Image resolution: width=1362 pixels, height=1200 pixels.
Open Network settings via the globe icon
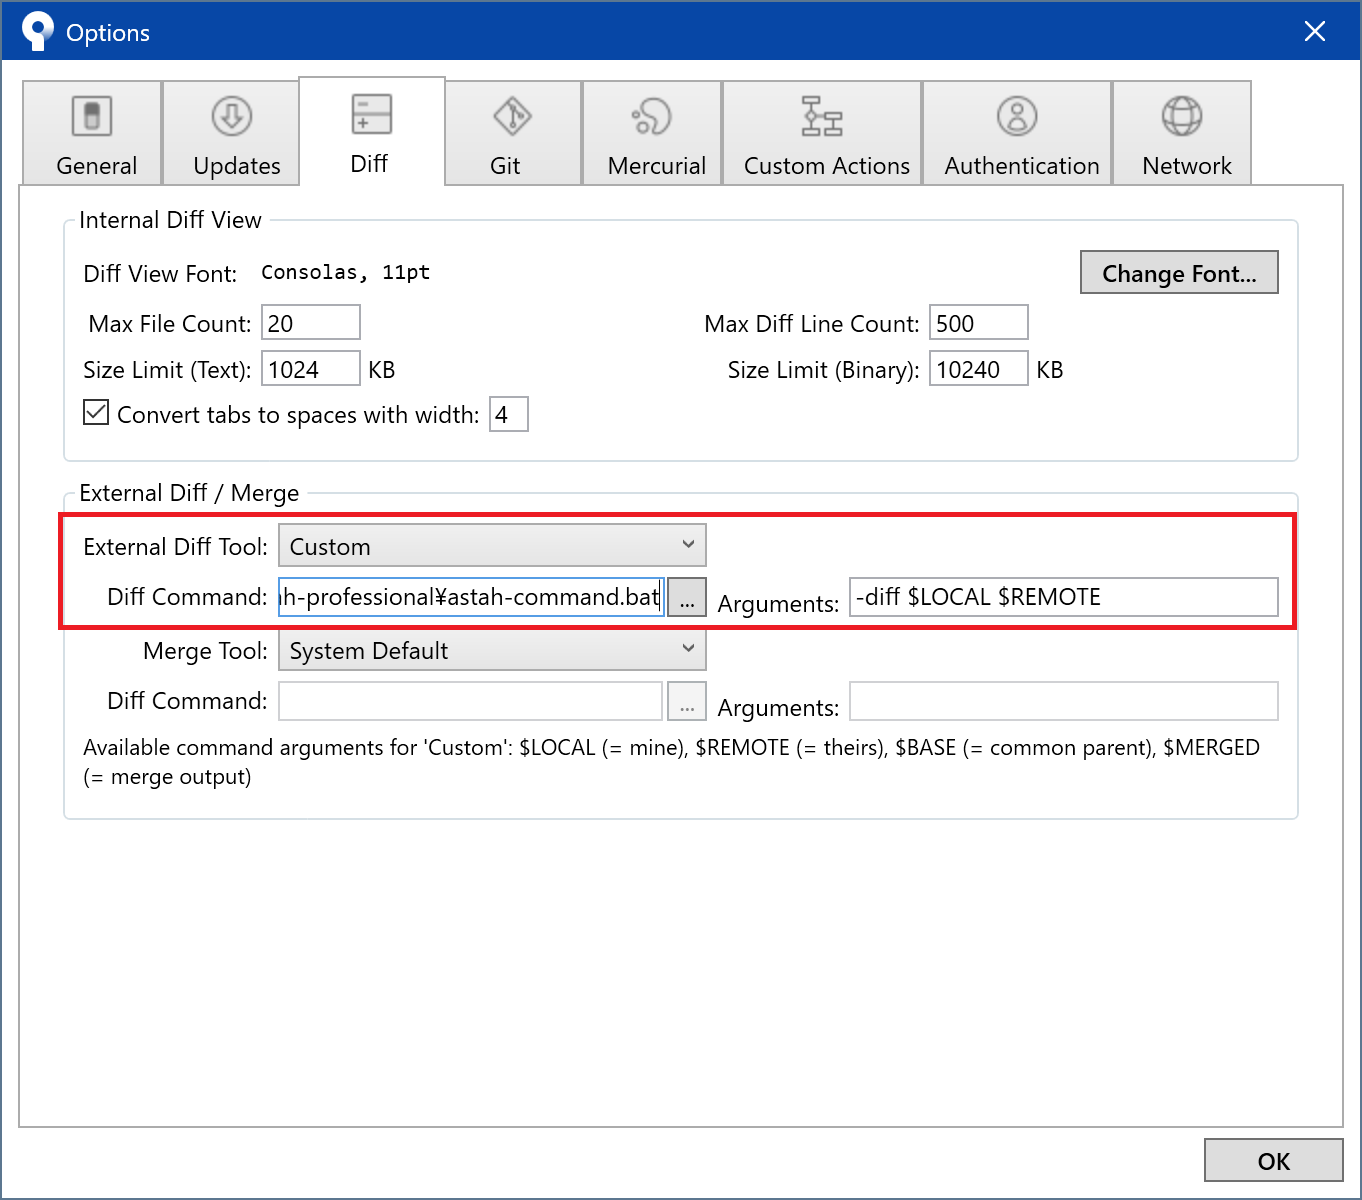[1182, 116]
